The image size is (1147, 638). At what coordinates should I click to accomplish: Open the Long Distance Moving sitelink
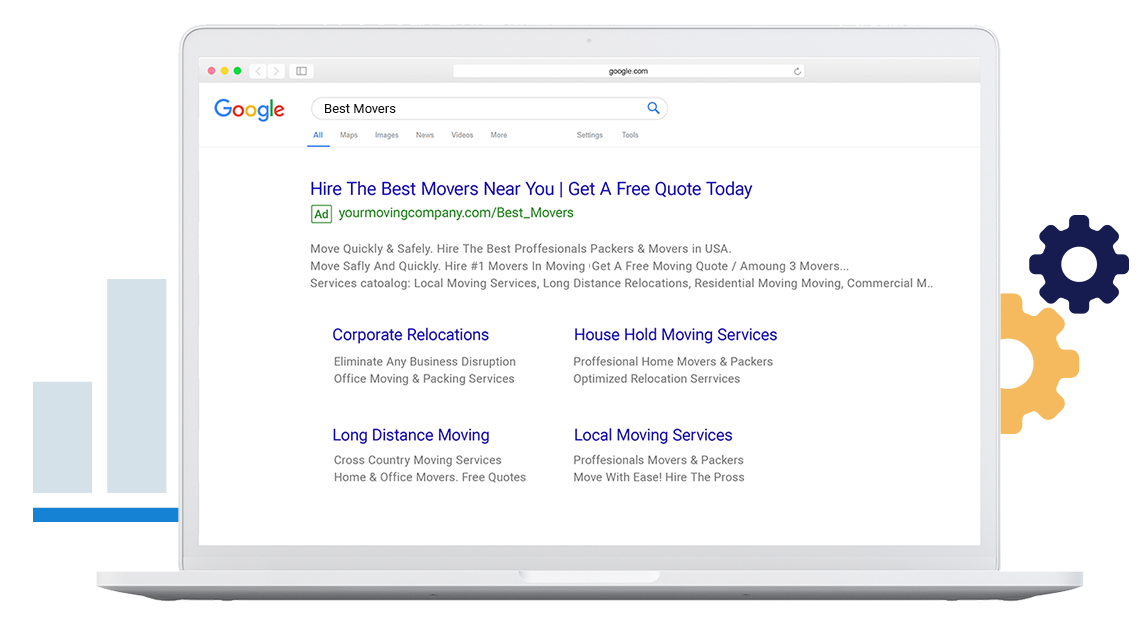(x=411, y=435)
